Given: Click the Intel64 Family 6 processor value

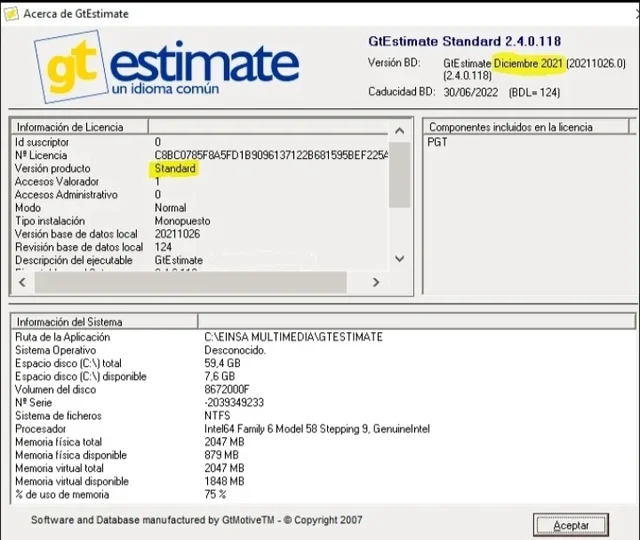Looking at the screenshot, I should pyautogui.click(x=317, y=429).
